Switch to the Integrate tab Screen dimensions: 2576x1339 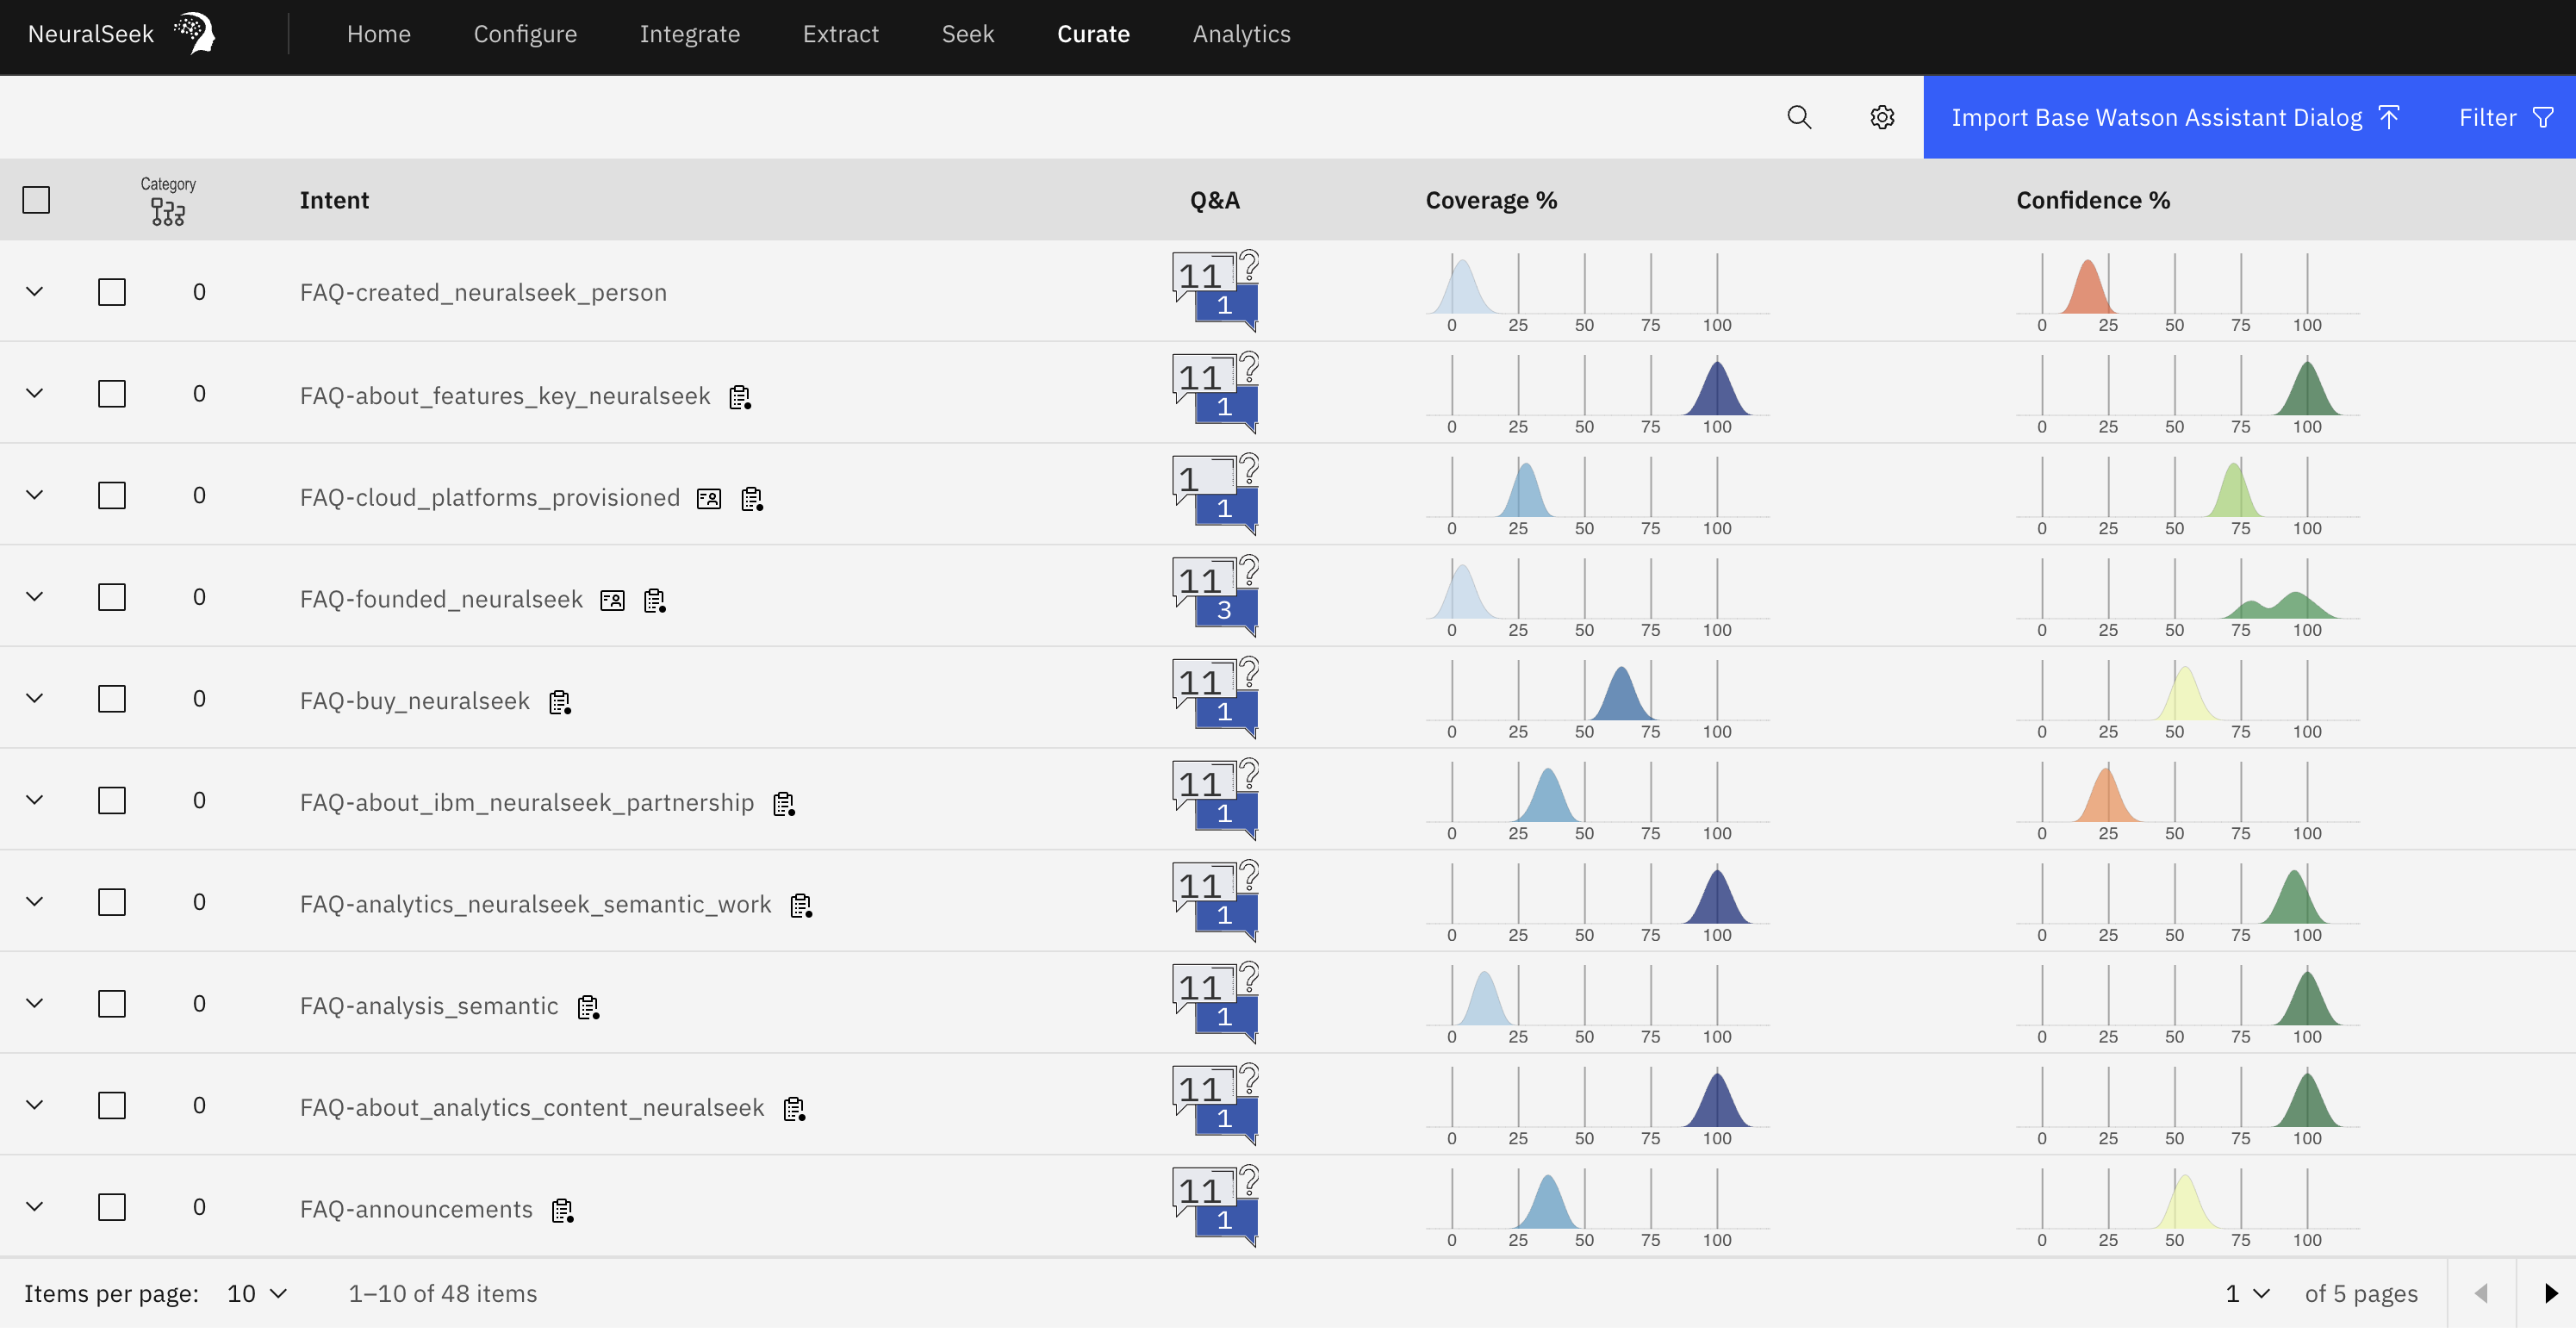click(690, 34)
